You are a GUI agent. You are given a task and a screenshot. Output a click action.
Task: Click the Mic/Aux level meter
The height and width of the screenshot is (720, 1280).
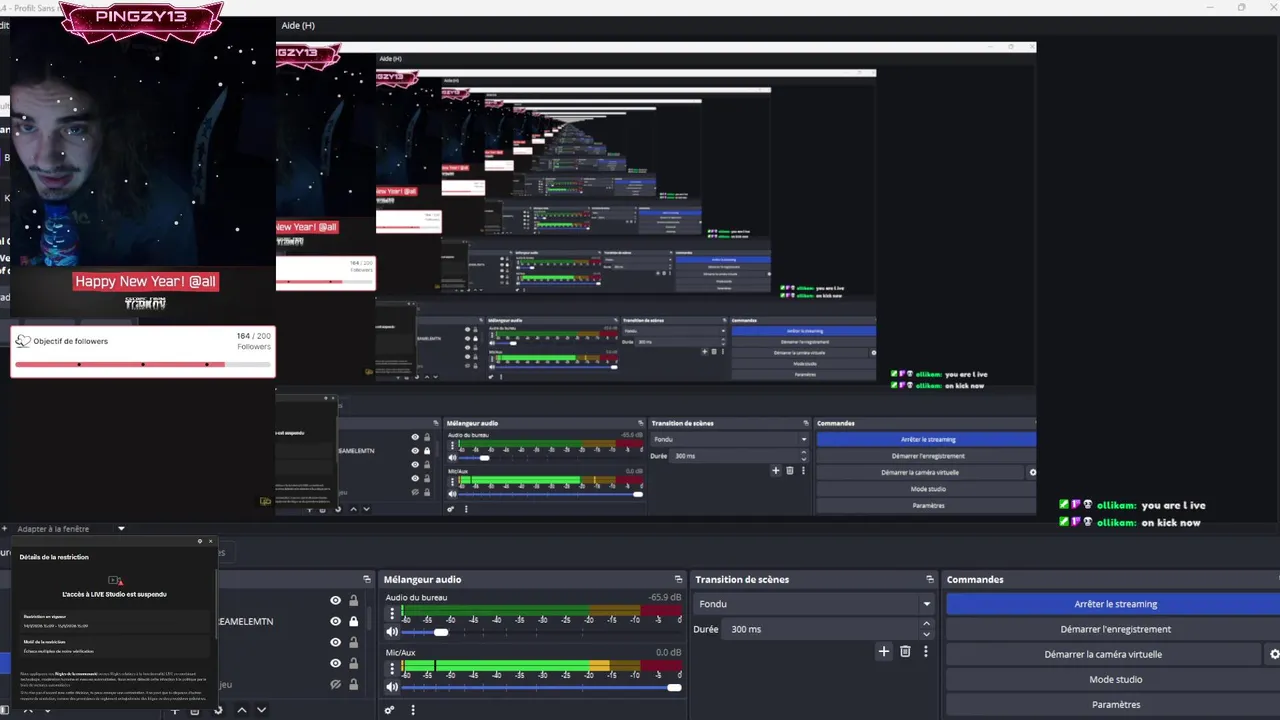tap(541, 665)
